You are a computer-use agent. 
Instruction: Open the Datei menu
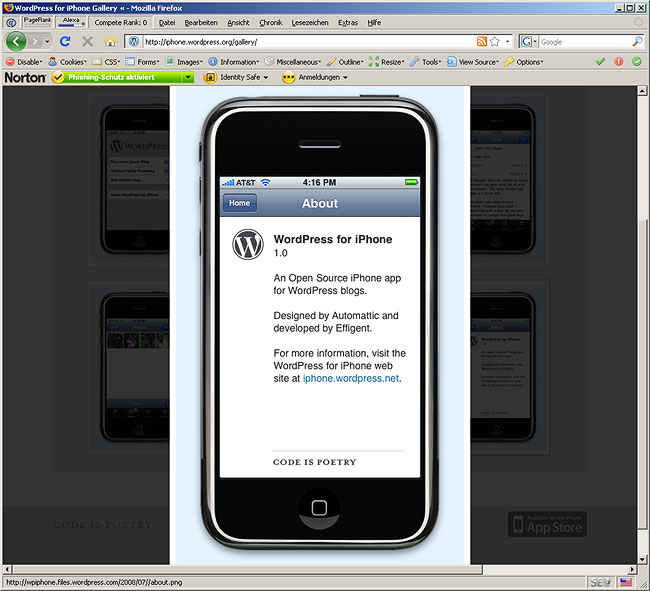[x=167, y=22]
